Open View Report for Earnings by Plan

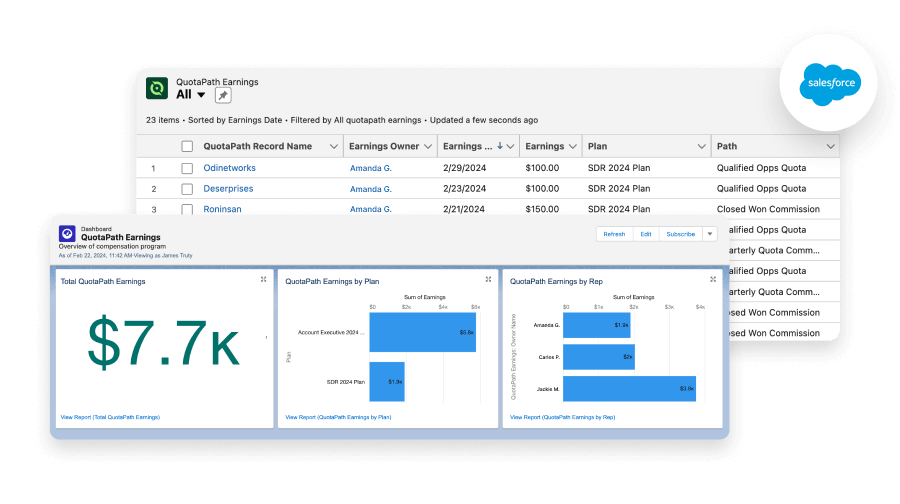point(338,417)
